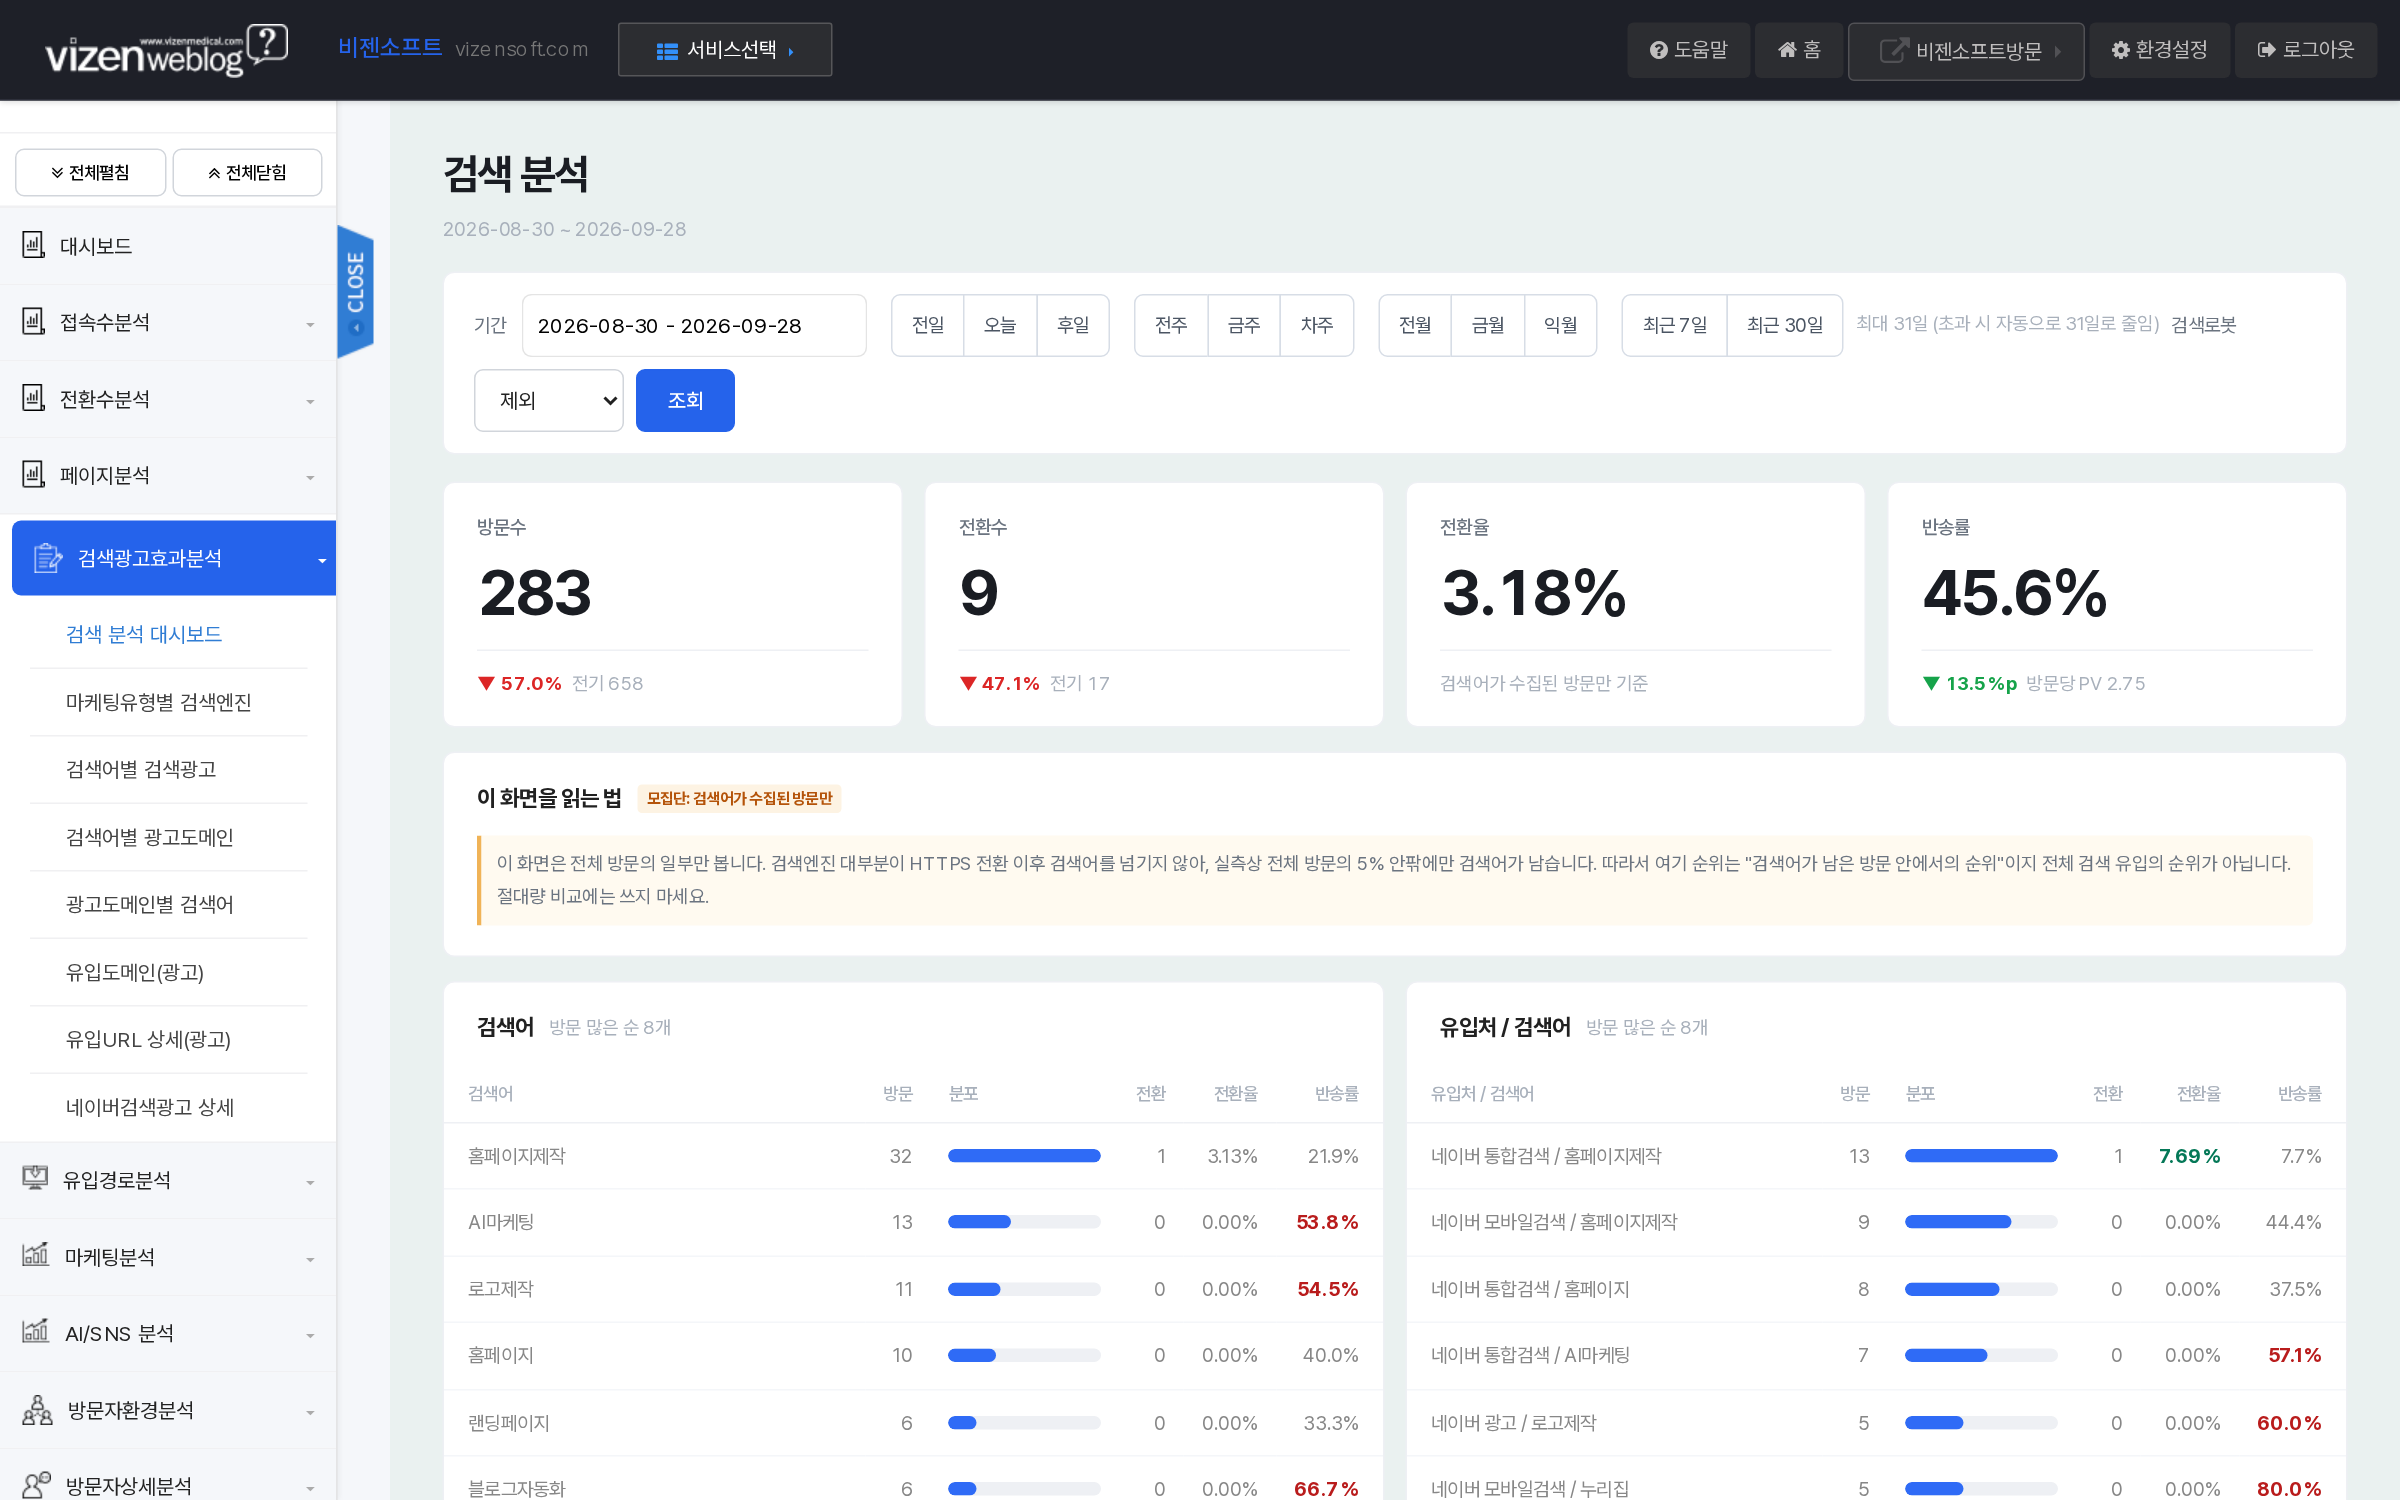Open 유입URL 상세(광고) submenu item
Image resolution: width=2400 pixels, height=1500 pixels.
tap(148, 1039)
